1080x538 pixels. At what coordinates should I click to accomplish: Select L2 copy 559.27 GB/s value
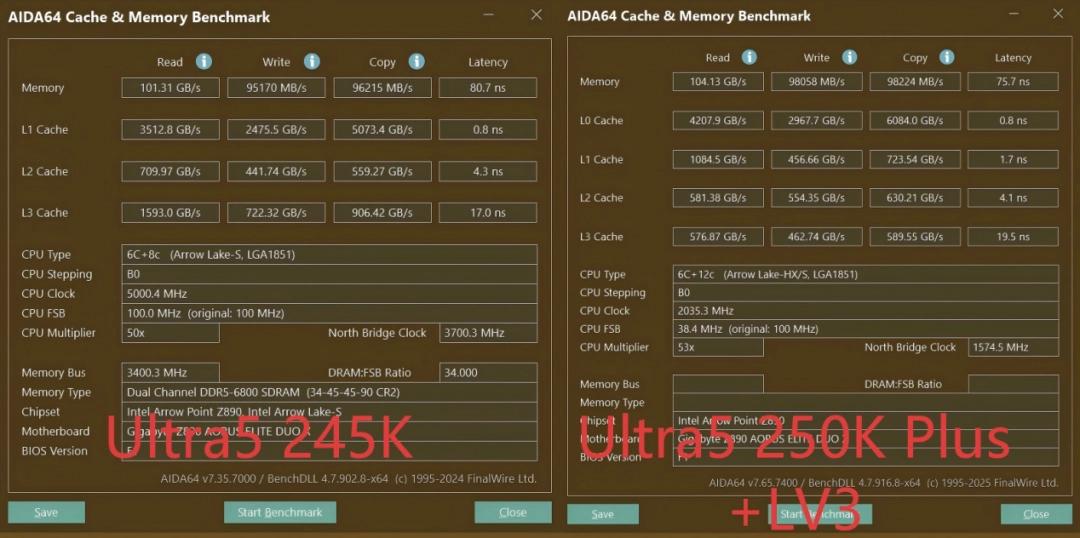(x=383, y=172)
